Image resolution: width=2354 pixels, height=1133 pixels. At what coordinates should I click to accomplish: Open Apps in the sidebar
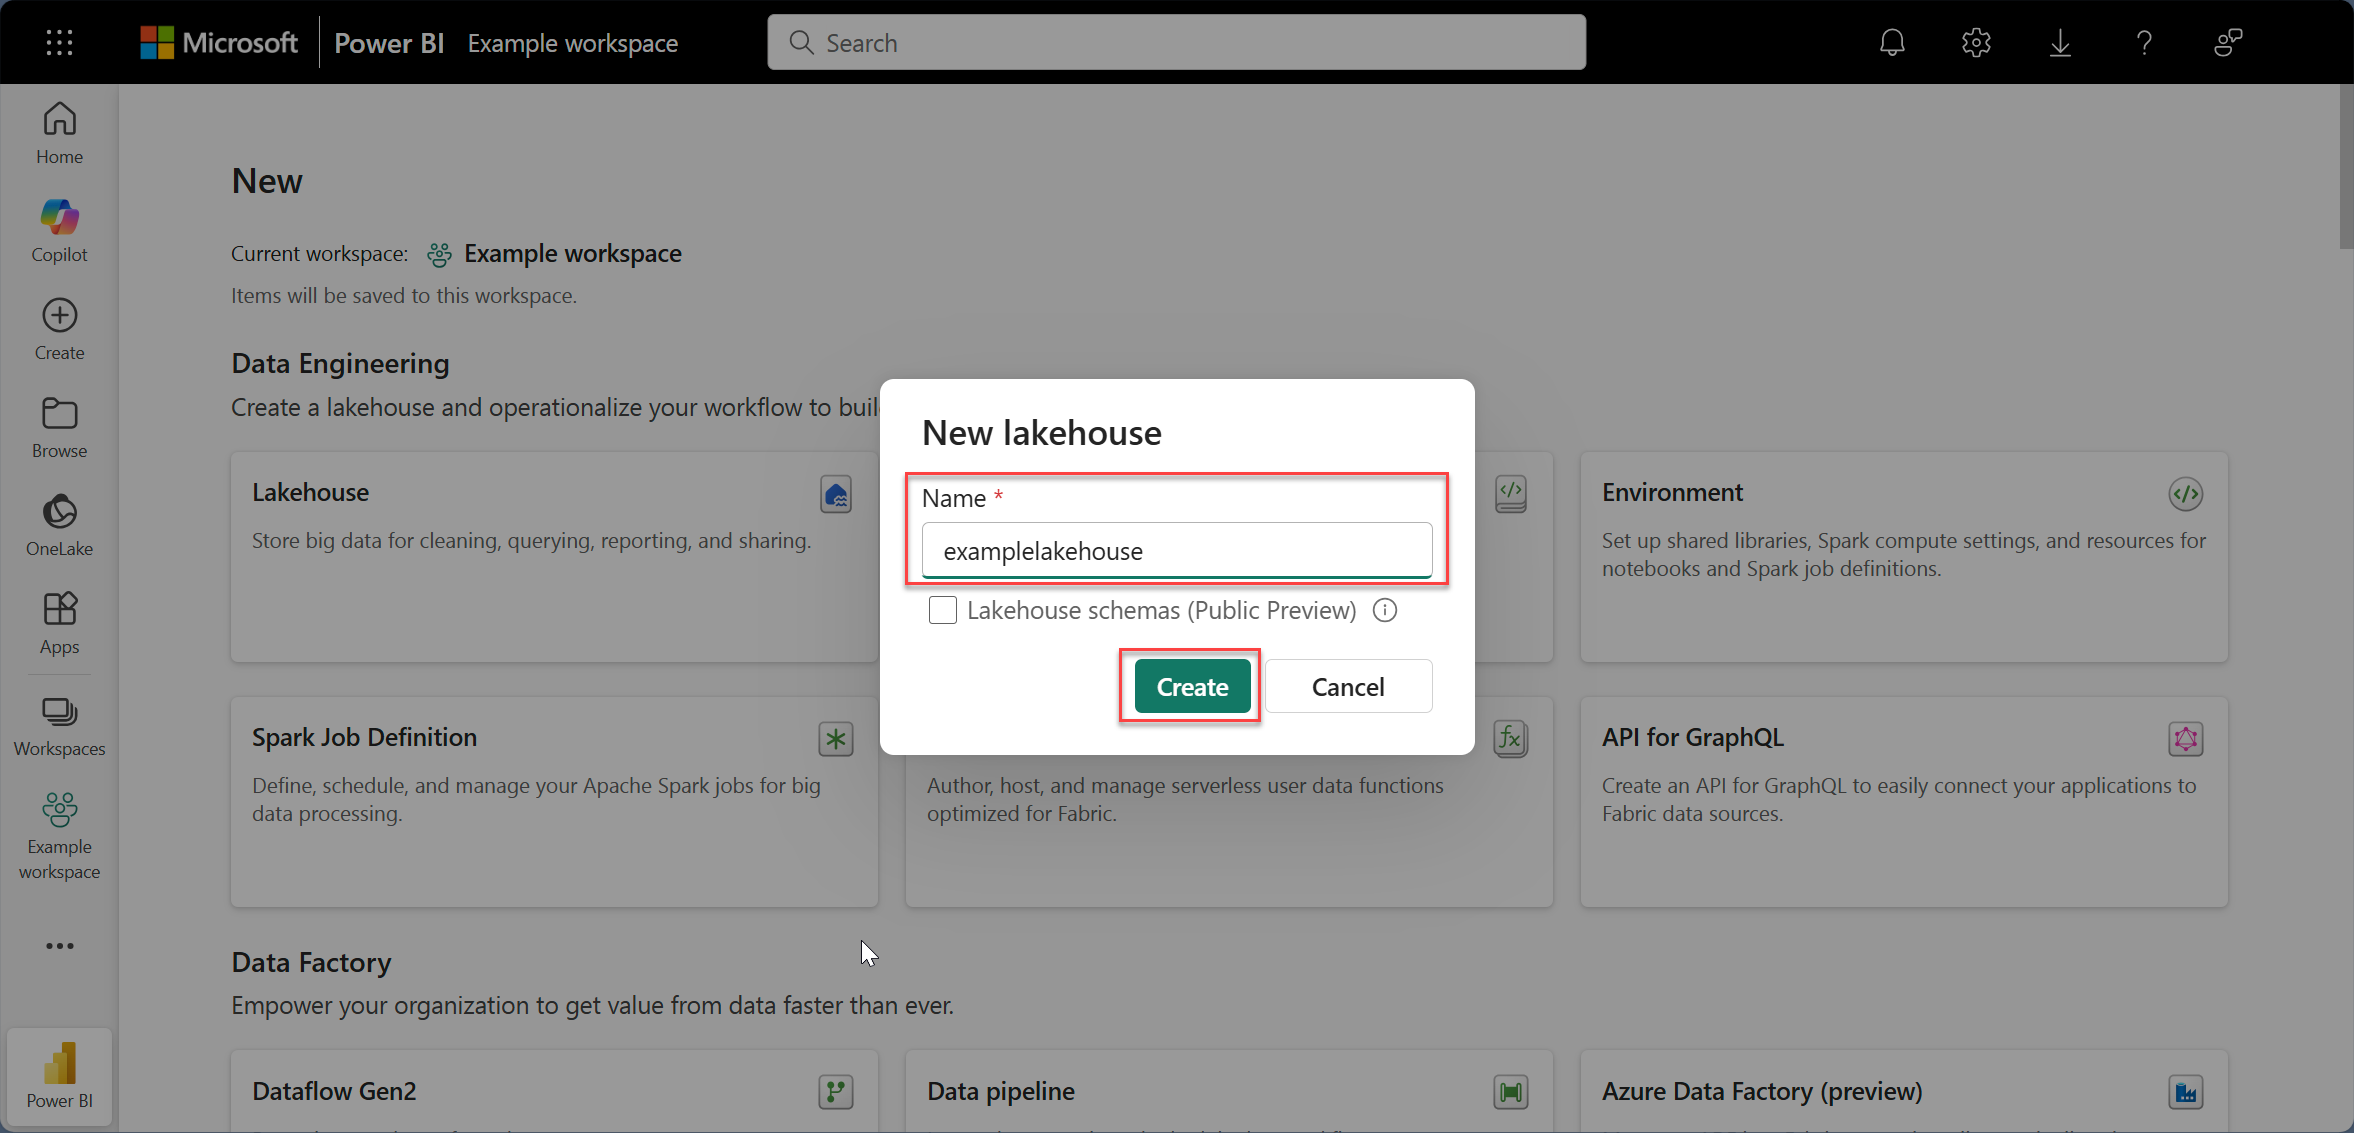59,623
